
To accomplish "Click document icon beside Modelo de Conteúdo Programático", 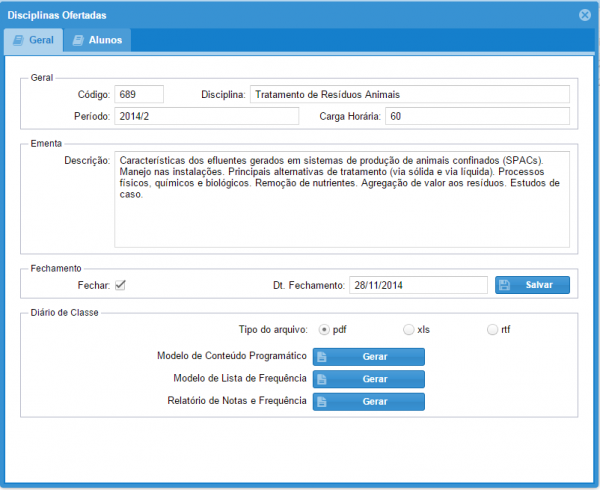I will click(x=322, y=357).
